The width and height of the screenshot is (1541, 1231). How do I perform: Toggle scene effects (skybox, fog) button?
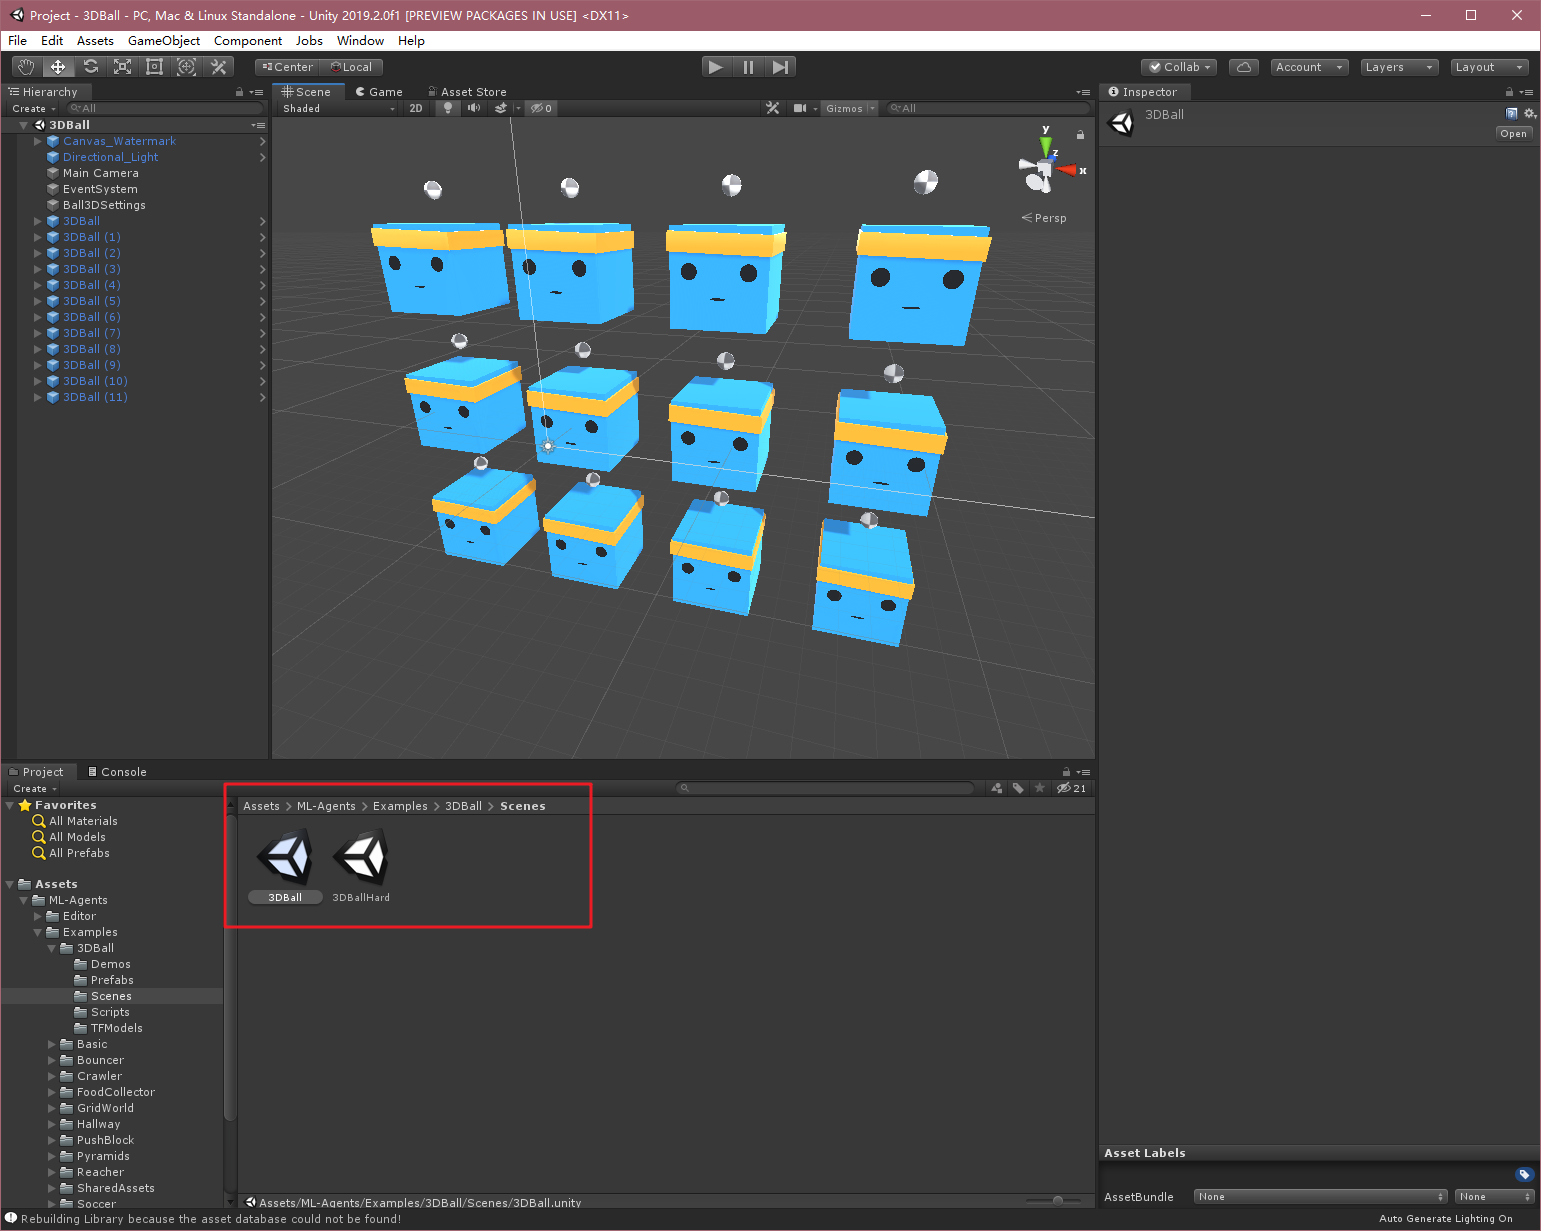(501, 108)
